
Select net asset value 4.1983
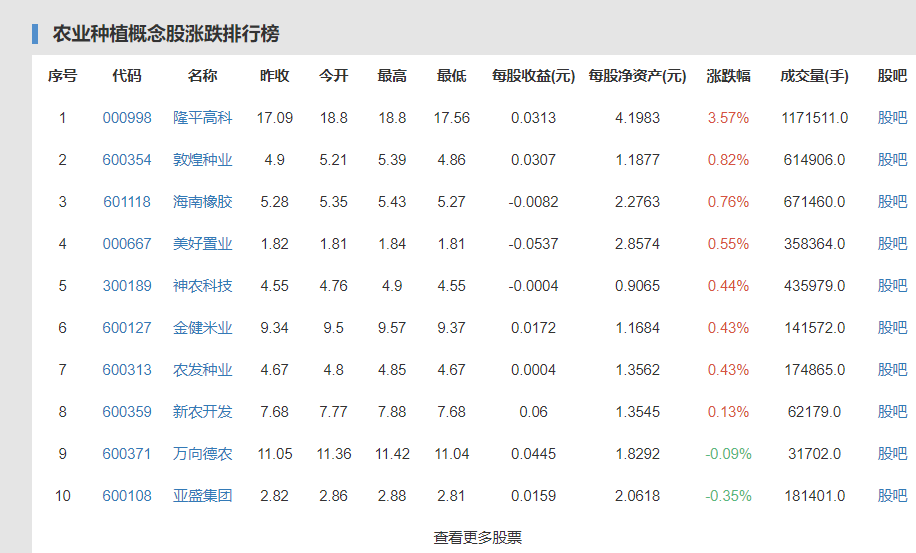637,118
